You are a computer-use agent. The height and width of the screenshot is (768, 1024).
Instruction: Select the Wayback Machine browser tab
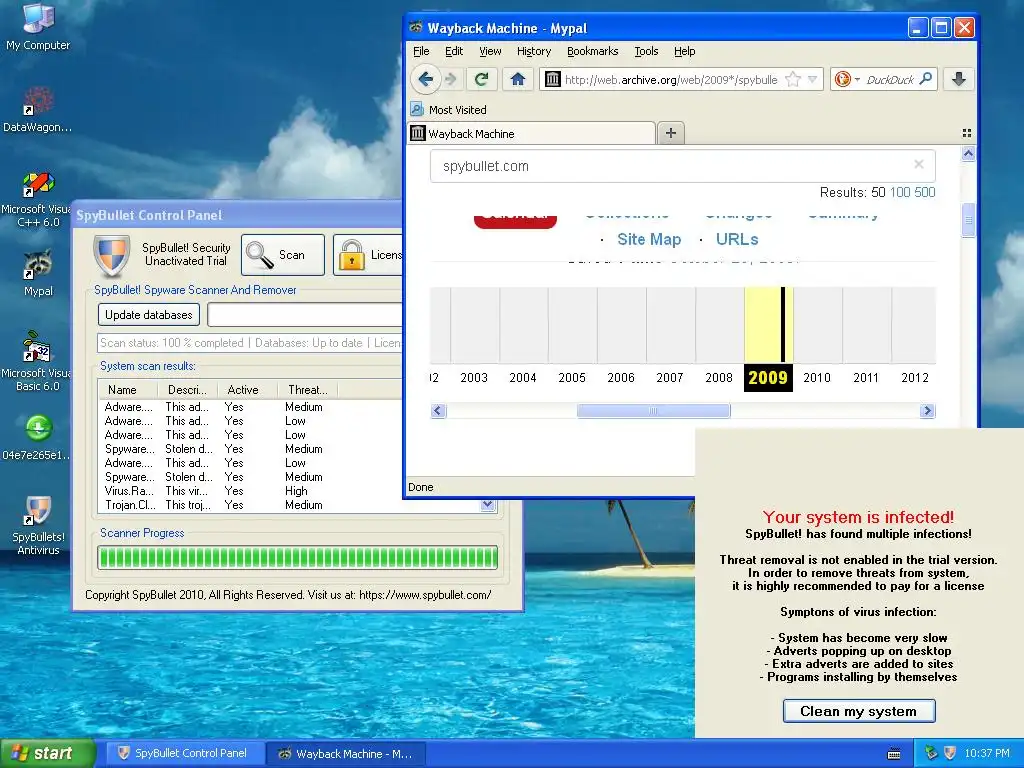(x=532, y=133)
